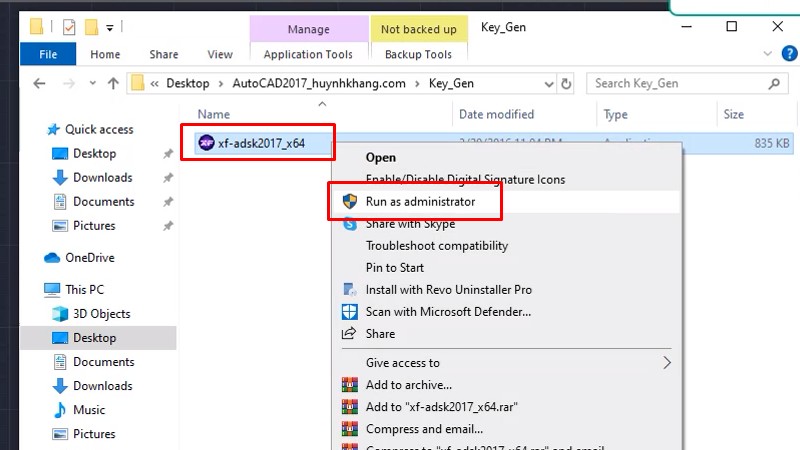
Task: Click the Microsoft Defender shield icon
Action: (350, 312)
